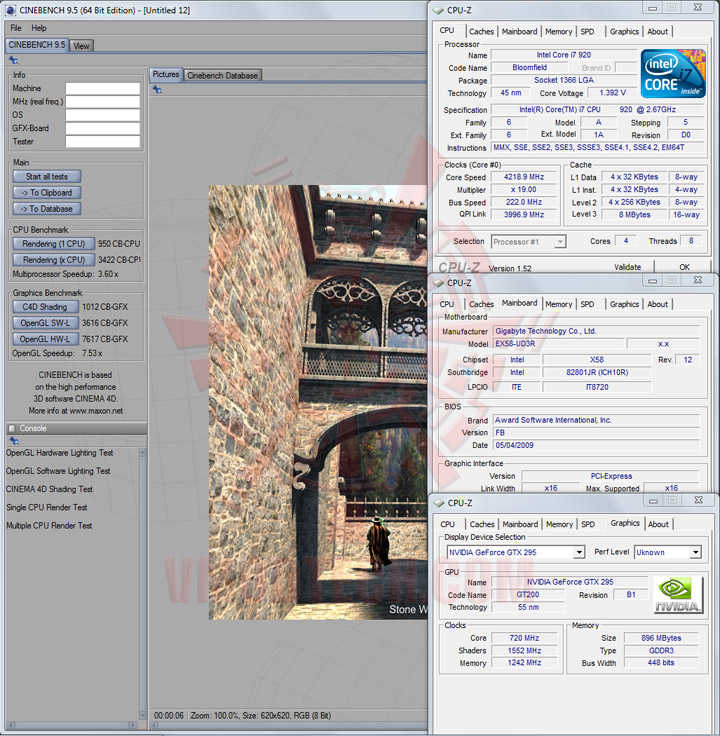The width and height of the screenshot is (720, 736).
Task: Click the console horizontal scrollbar
Action: coord(72,725)
